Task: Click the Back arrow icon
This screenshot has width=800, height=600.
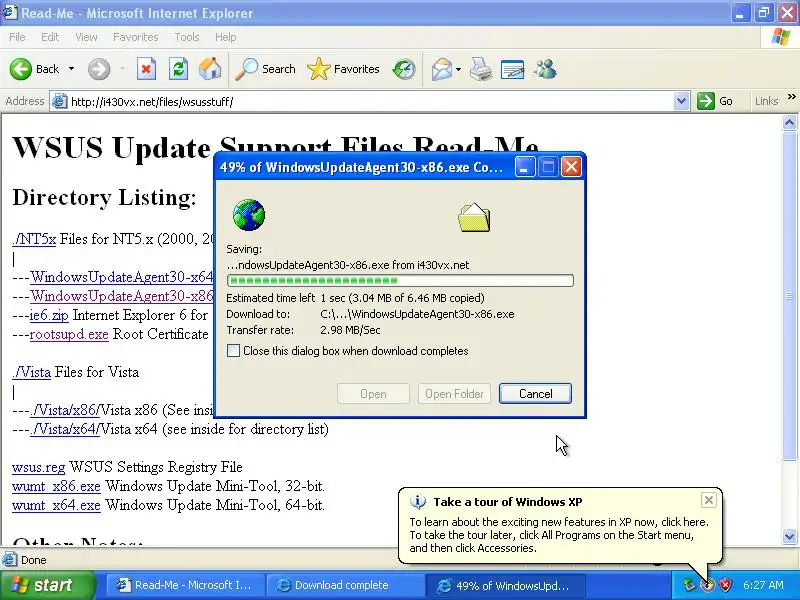Action: click(20, 69)
